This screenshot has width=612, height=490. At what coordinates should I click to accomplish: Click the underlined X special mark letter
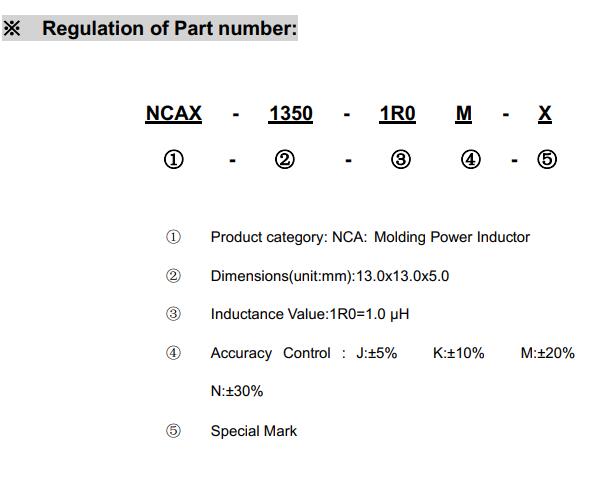[545, 114]
